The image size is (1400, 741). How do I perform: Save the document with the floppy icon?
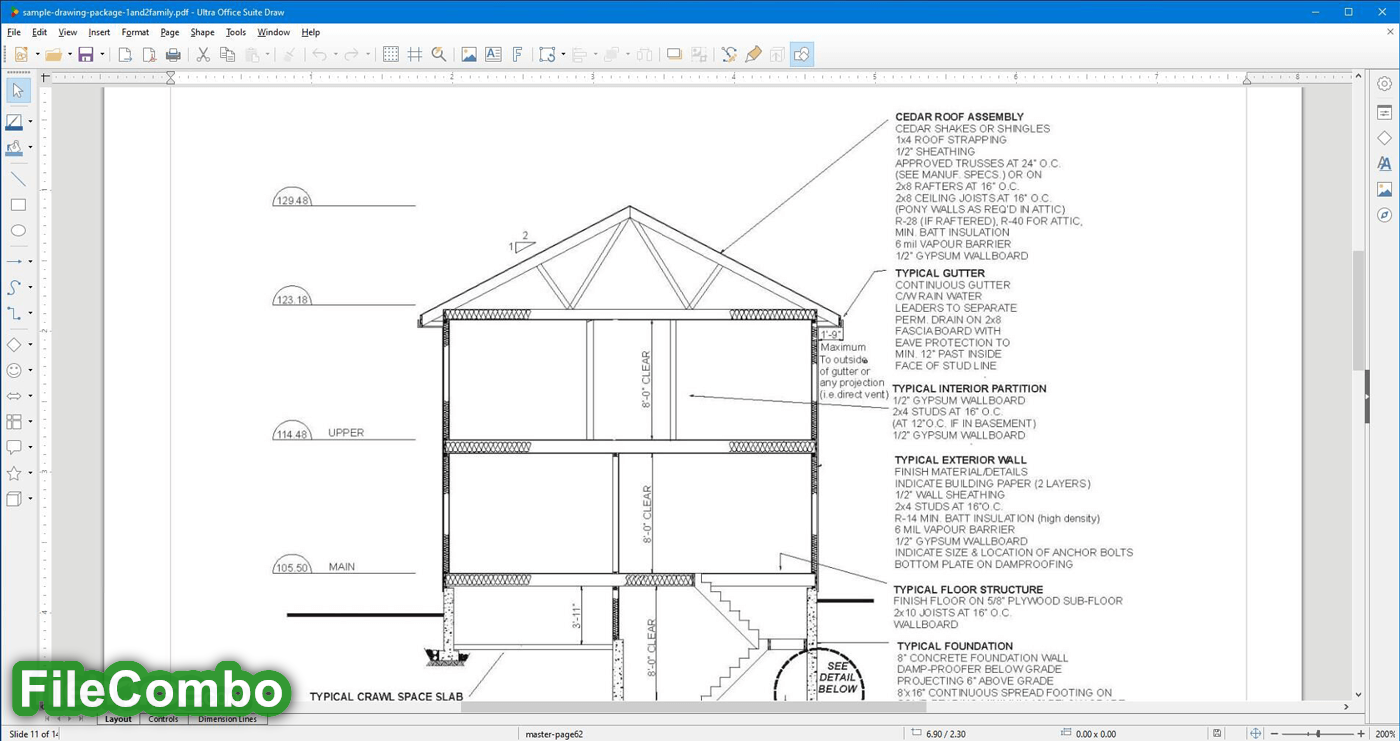86,55
